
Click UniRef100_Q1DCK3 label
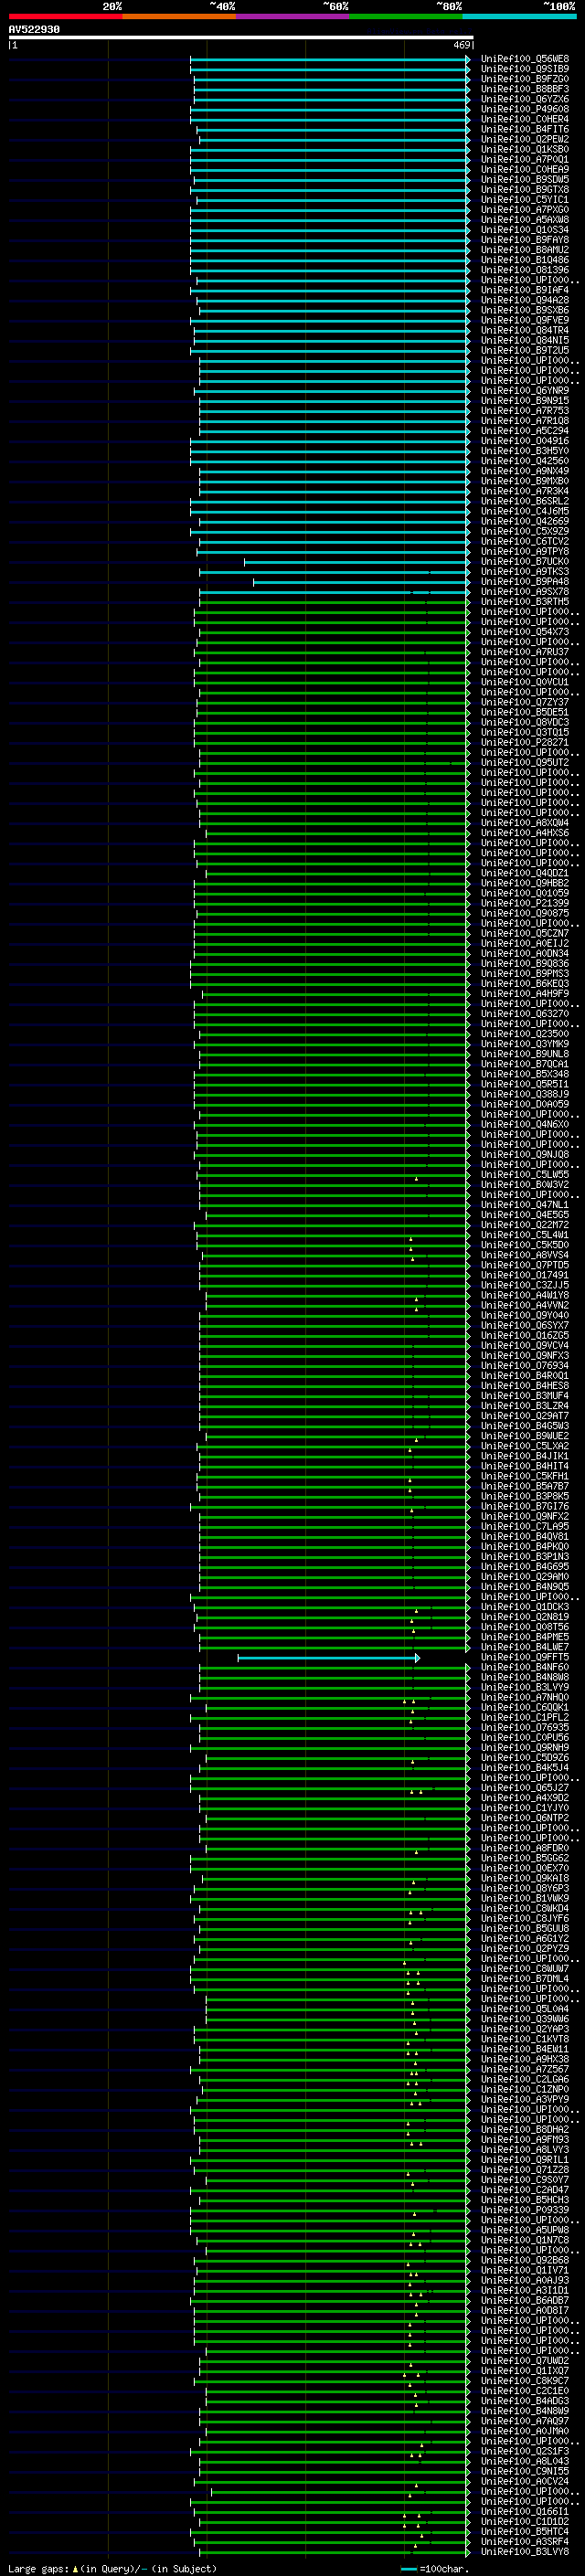coord(525,1607)
